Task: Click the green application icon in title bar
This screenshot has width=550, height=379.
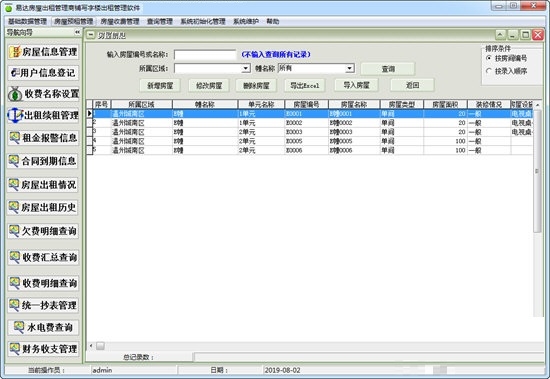Action: 8,8
